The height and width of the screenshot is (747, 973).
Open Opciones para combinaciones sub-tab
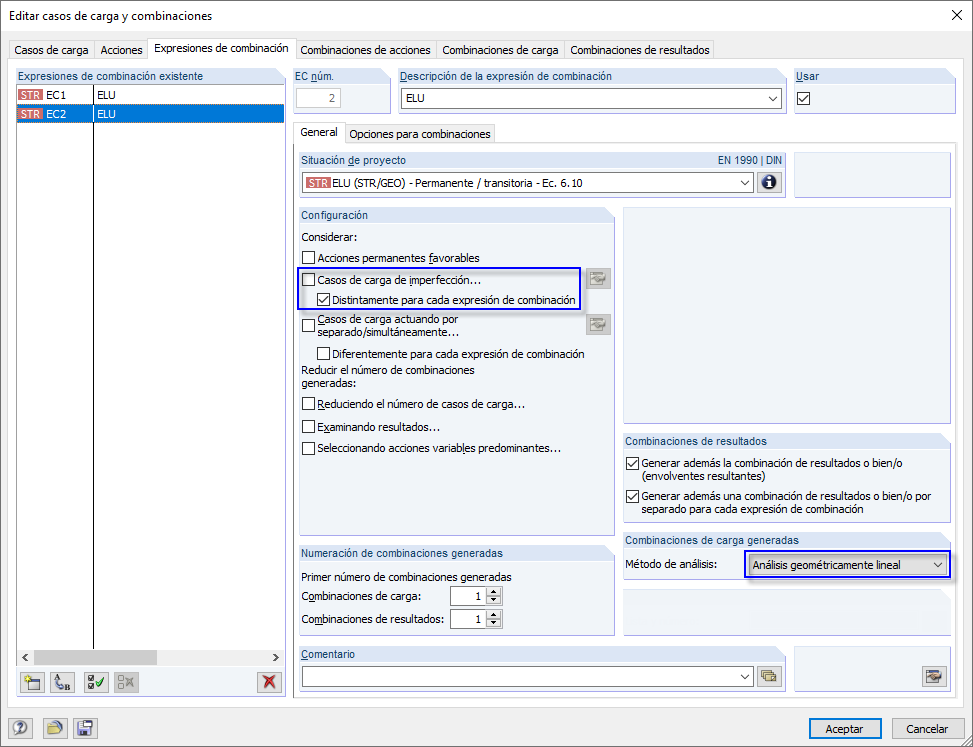pos(420,134)
